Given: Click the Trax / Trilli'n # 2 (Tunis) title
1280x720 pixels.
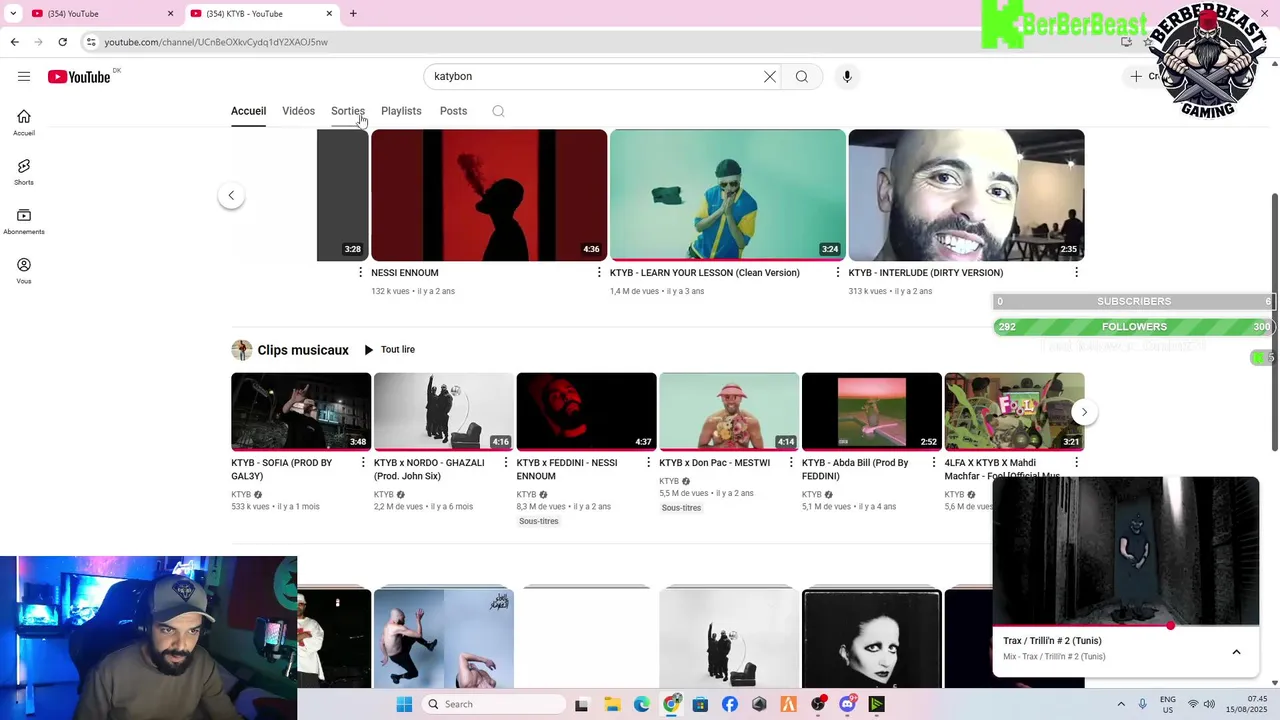Looking at the screenshot, I should click(1052, 641).
